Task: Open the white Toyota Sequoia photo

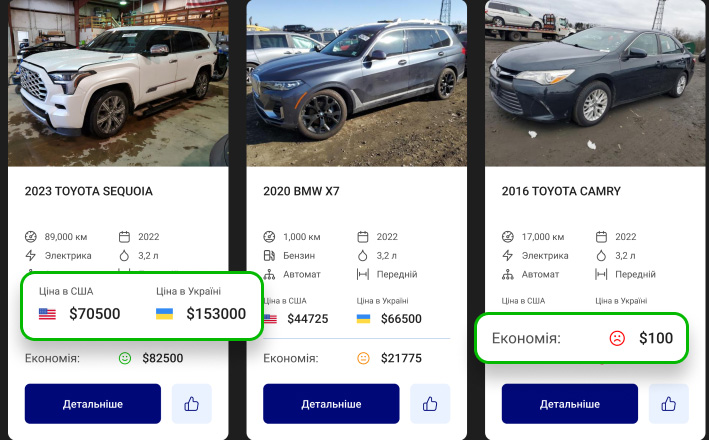Action: 118,83
